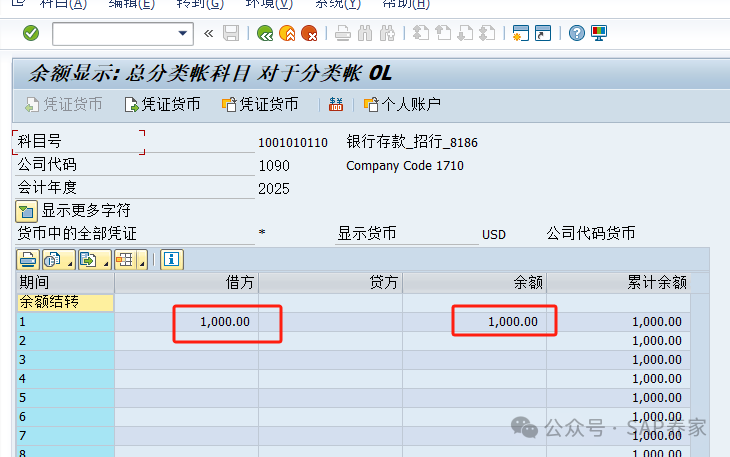Viewport: 730px width, 457px height.
Task: Create a new session via toolbar icon
Action: click(520, 34)
